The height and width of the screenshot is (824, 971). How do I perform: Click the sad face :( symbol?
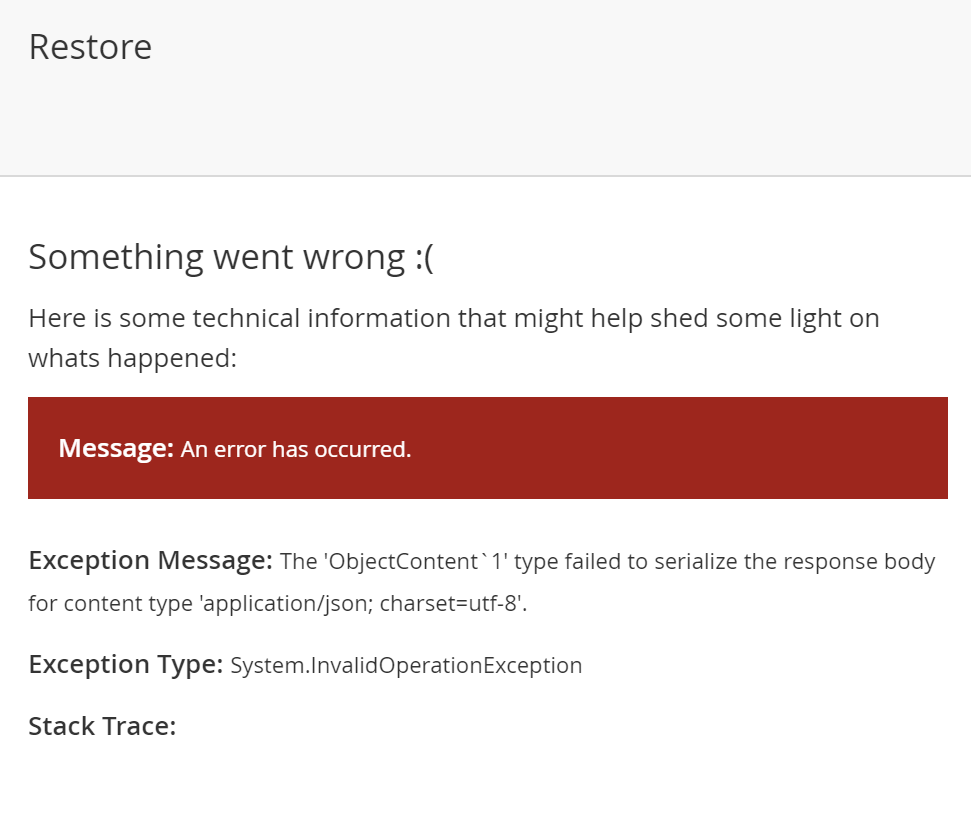(x=424, y=257)
